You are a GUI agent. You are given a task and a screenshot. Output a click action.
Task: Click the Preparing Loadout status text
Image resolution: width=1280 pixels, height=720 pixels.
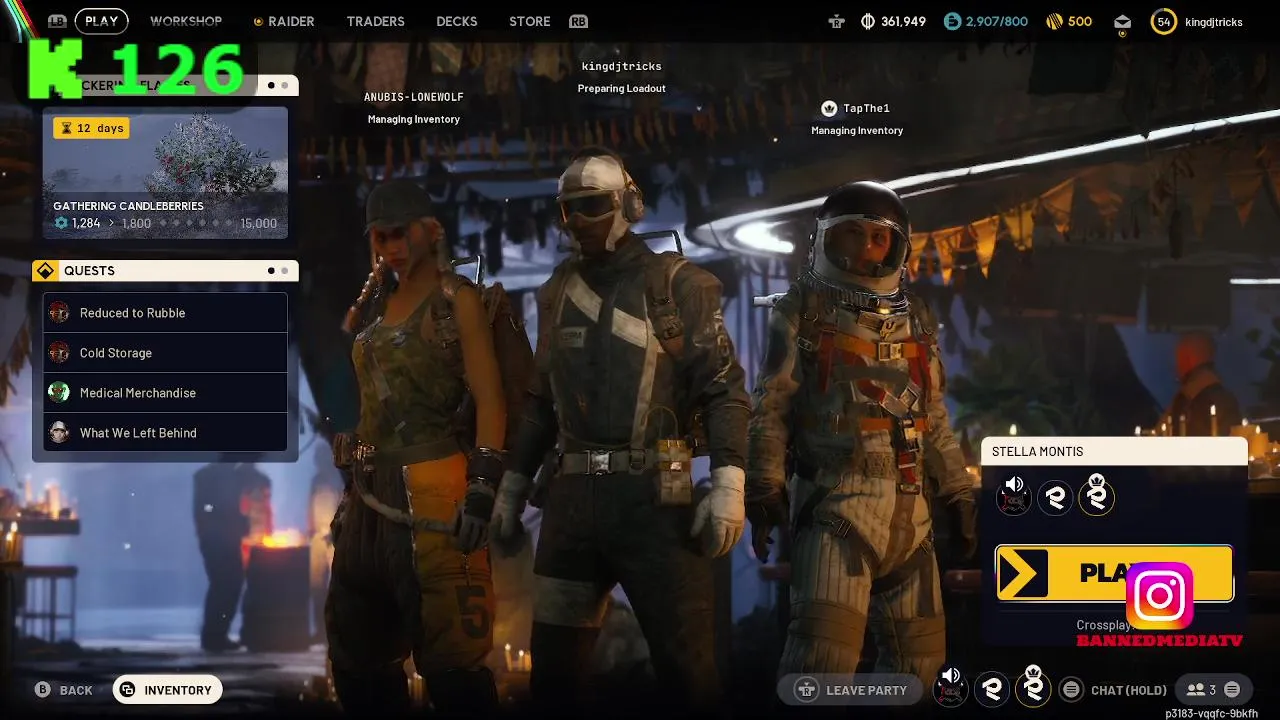(x=622, y=89)
